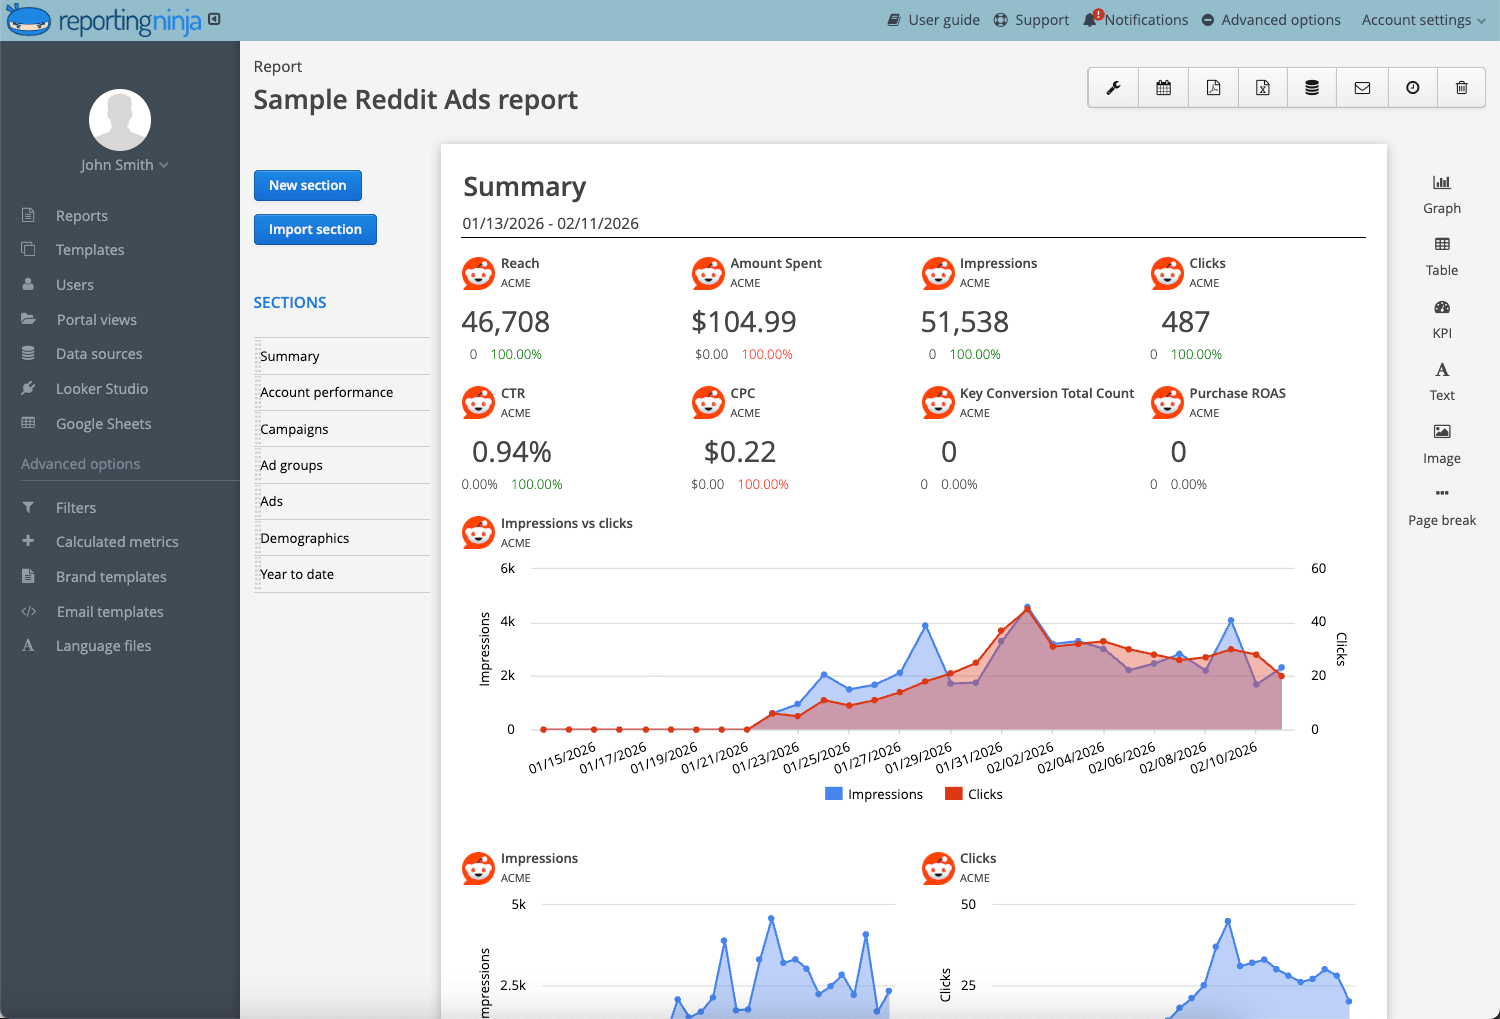The height and width of the screenshot is (1019, 1500).
Task: Open the date range calendar icon
Action: (1163, 87)
